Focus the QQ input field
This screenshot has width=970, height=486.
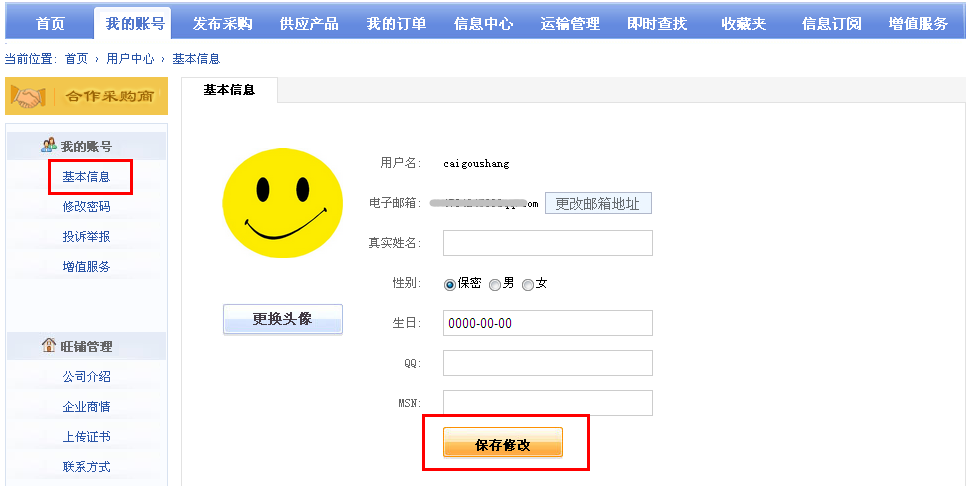(547, 363)
